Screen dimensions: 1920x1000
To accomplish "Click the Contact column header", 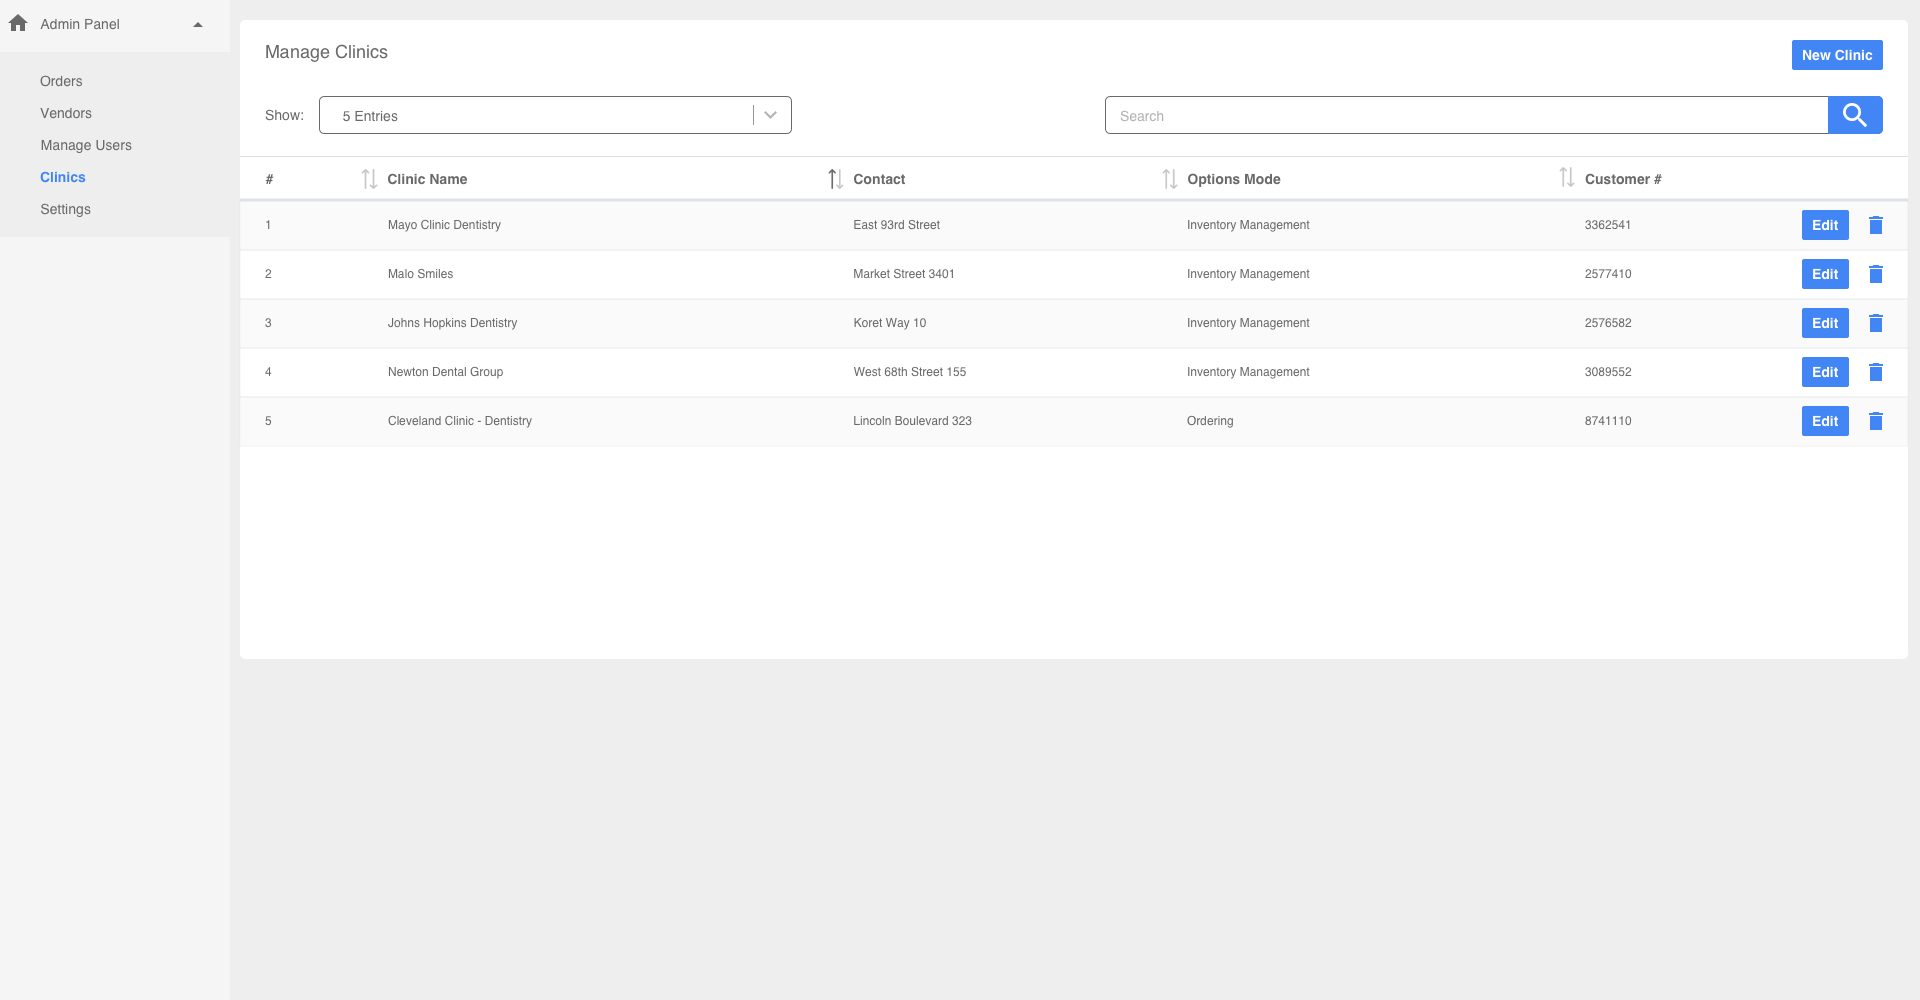I will (x=879, y=179).
